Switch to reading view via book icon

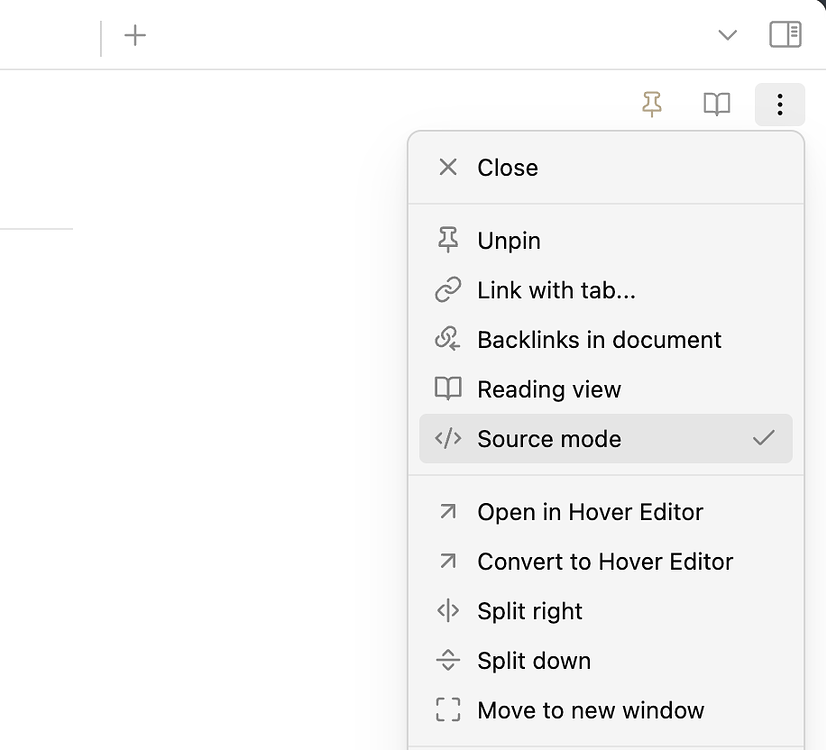(x=717, y=104)
